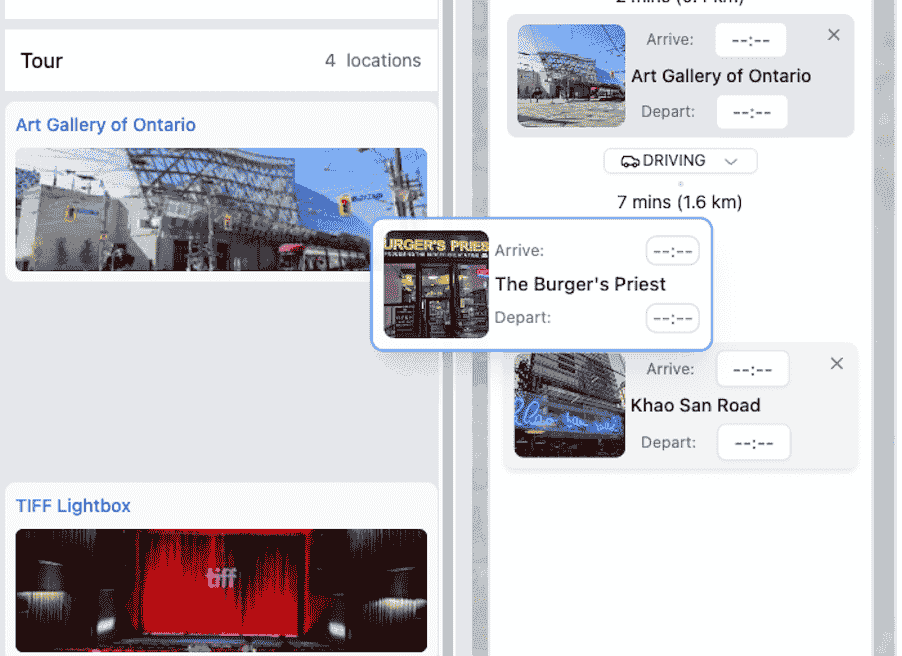Click 'Art Gallery of Ontario' itinerary title
This screenshot has width=902, height=656.
[x=721, y=76]
